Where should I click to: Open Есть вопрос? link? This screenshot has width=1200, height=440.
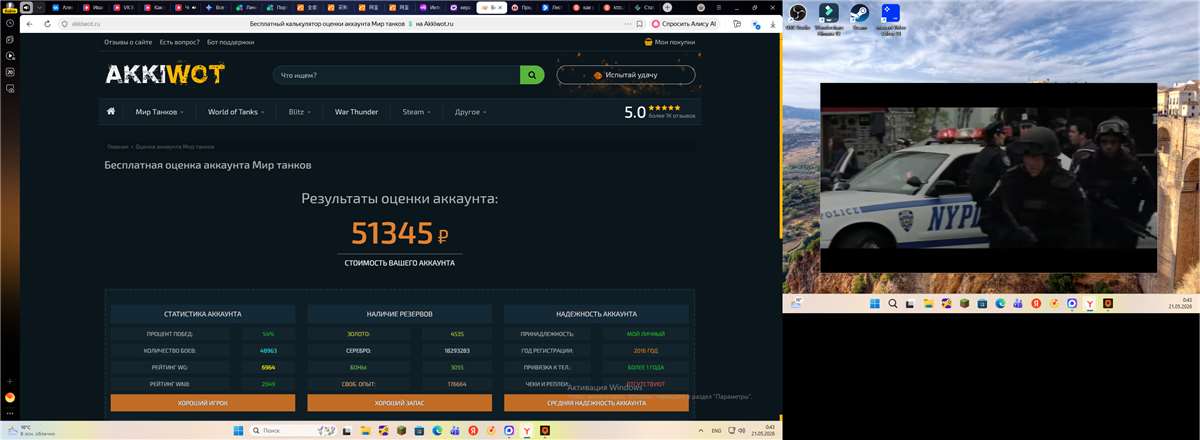180,43
